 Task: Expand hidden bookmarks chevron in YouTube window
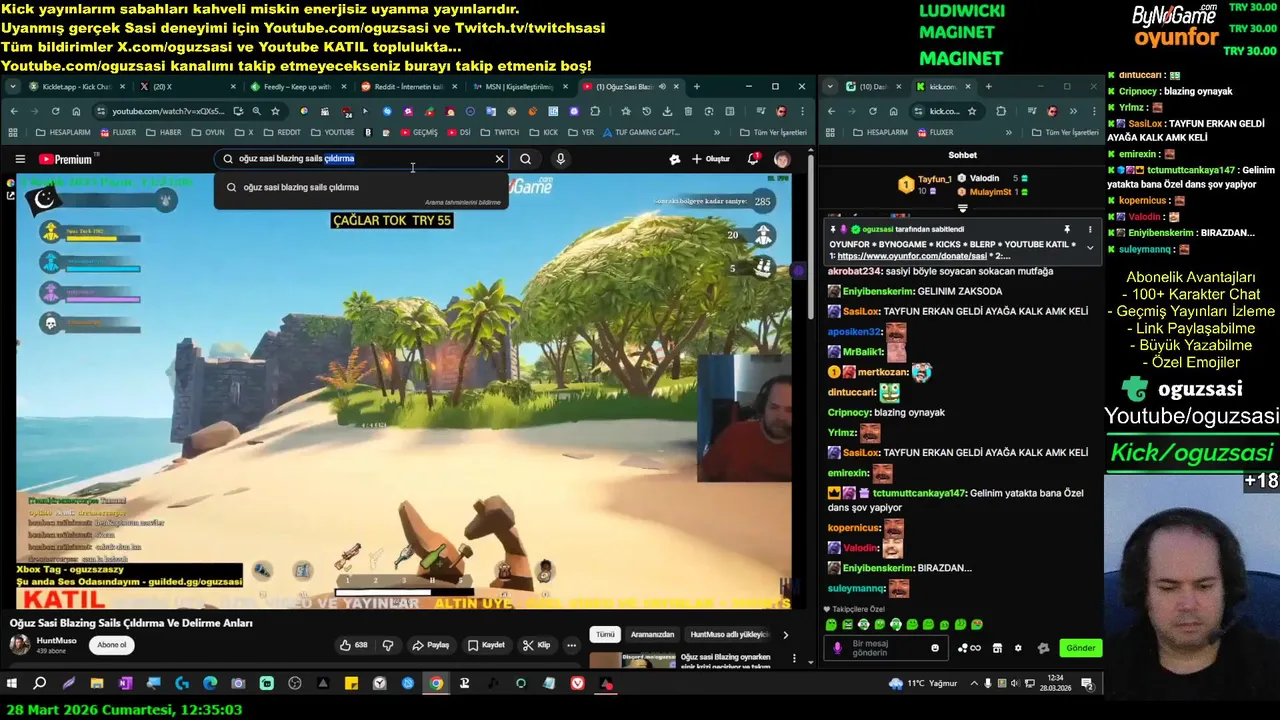click(x=717, y=132)
